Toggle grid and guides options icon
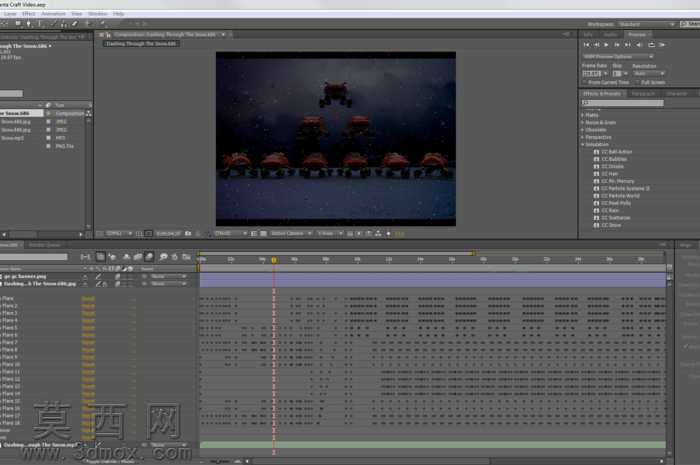The image size is (700, 465). (139, 233)
